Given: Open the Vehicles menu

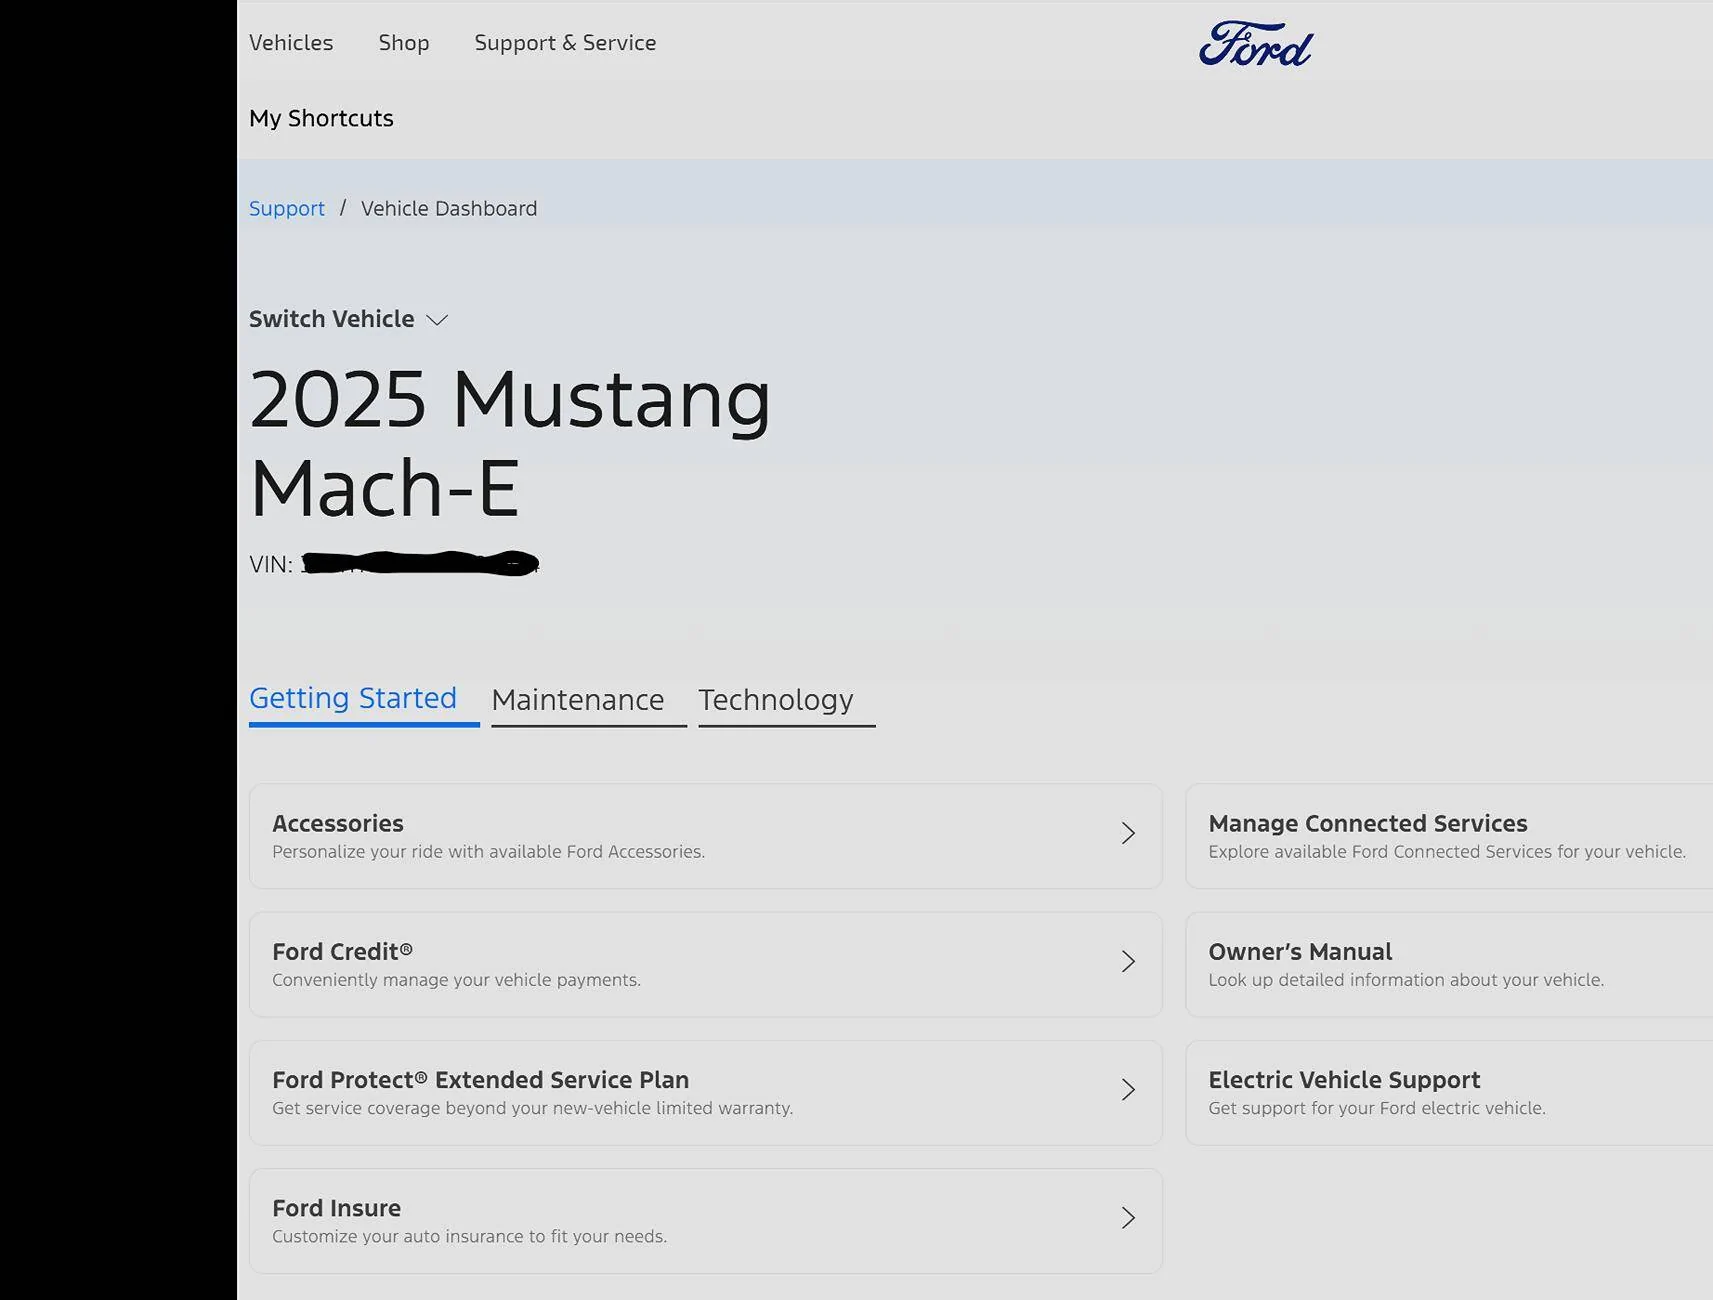Looking at the screenshot, I should (x=291, y=43).
